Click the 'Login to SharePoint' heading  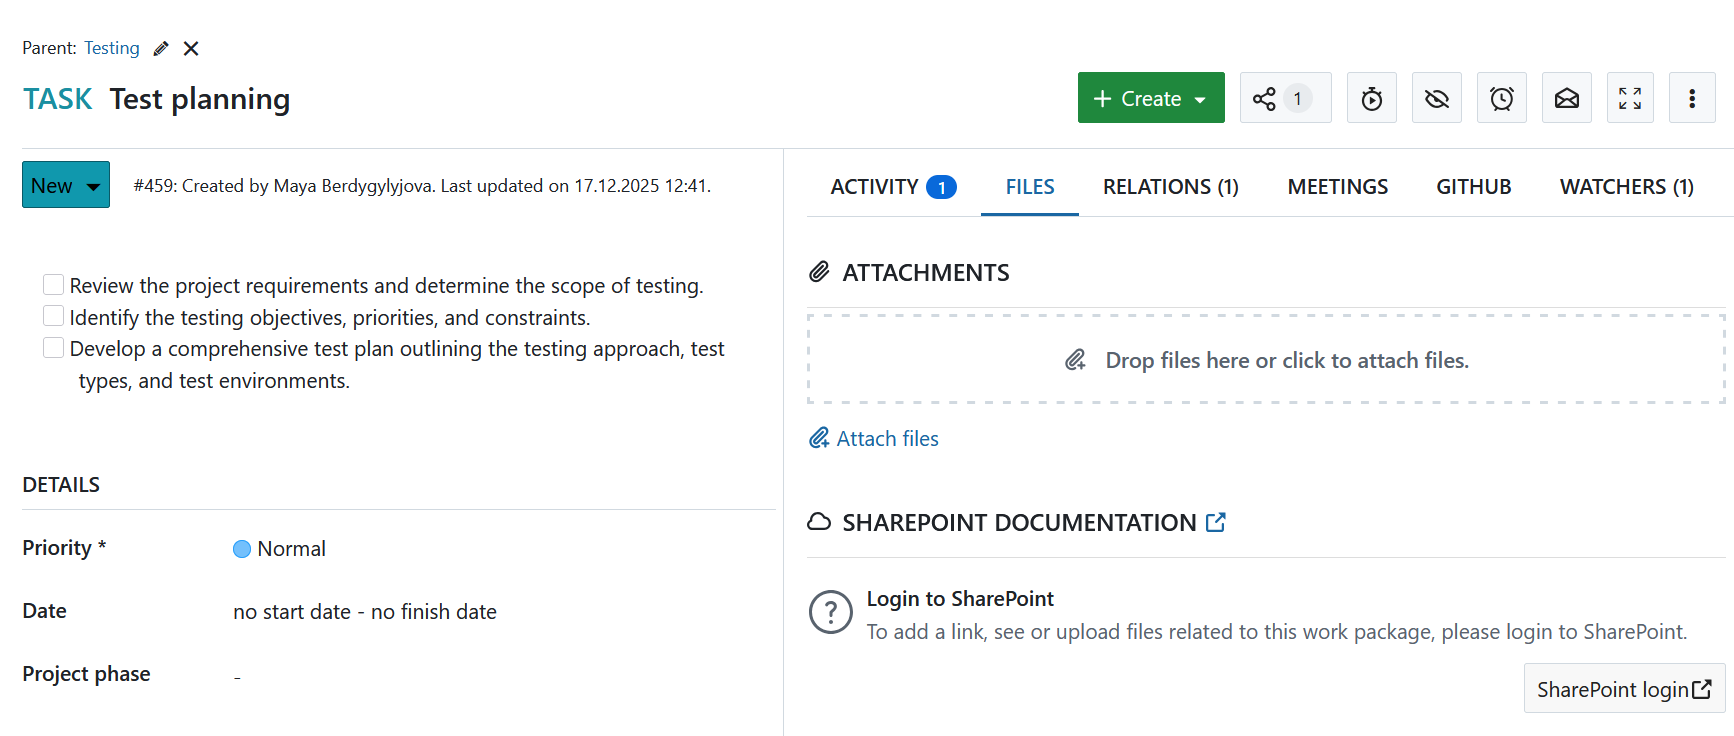tap(960, 598)
